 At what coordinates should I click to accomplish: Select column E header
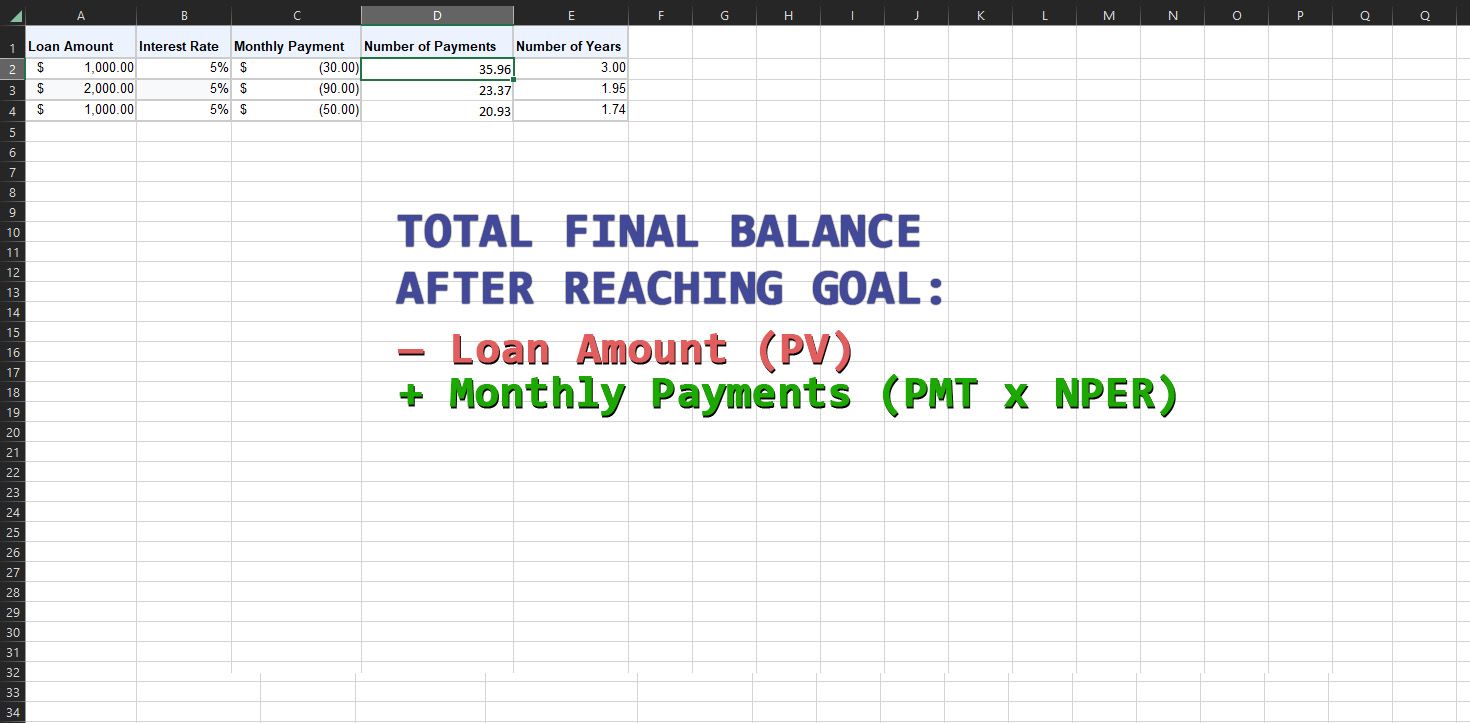pos(571,15)
